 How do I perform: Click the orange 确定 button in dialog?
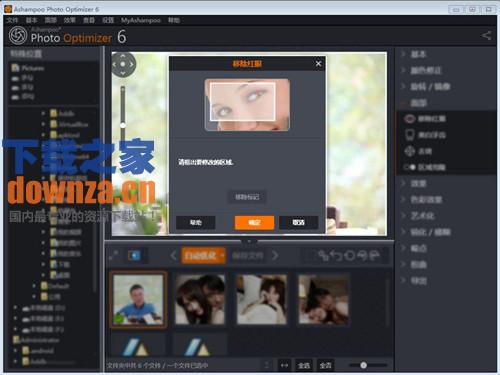click(x=254, y=223)
